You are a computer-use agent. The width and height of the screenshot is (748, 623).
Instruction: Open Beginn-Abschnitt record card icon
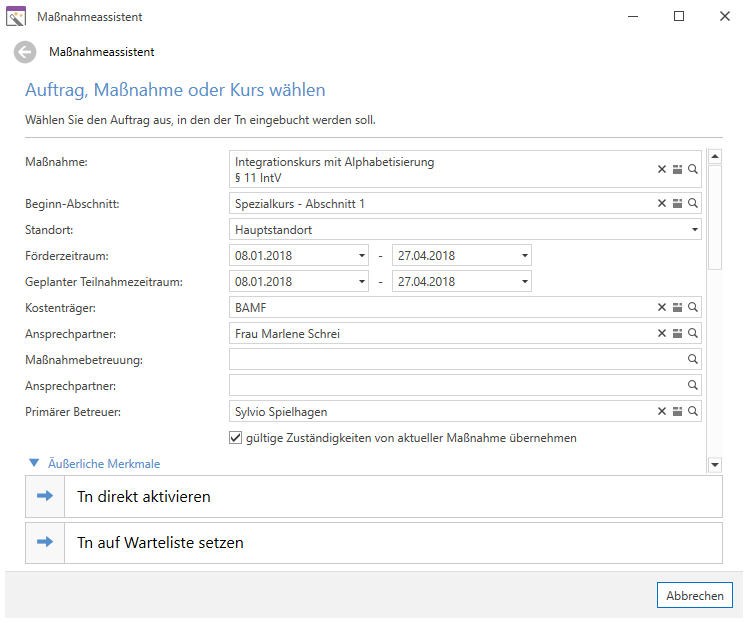coord(677,204)
